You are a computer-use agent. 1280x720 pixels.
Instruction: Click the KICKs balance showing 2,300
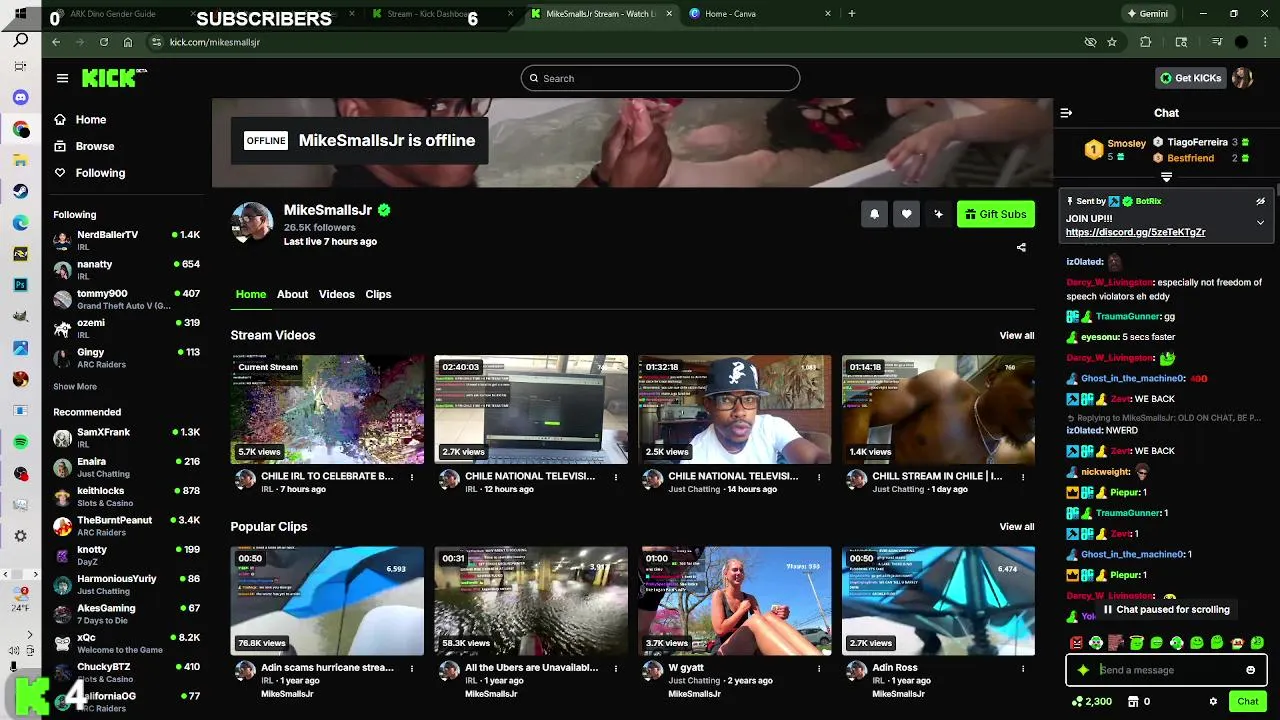(1091, 702)
